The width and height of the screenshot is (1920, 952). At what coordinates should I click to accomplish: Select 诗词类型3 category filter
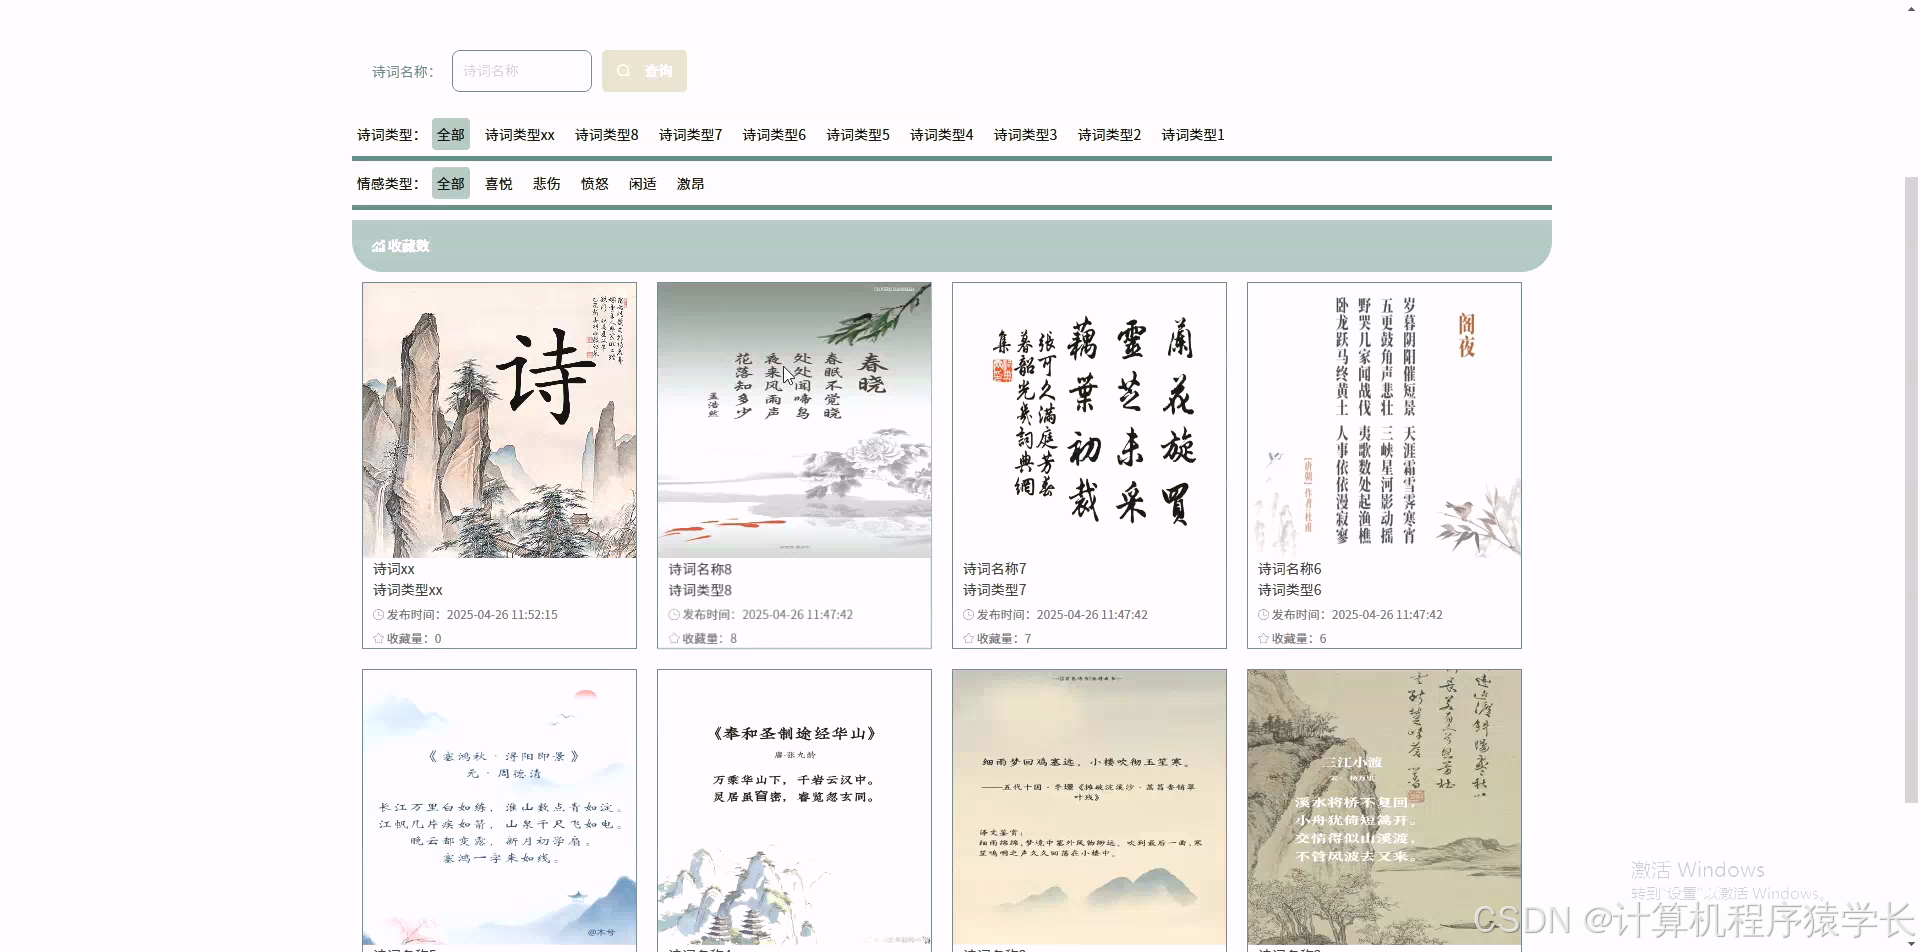tap(1024, 134)
